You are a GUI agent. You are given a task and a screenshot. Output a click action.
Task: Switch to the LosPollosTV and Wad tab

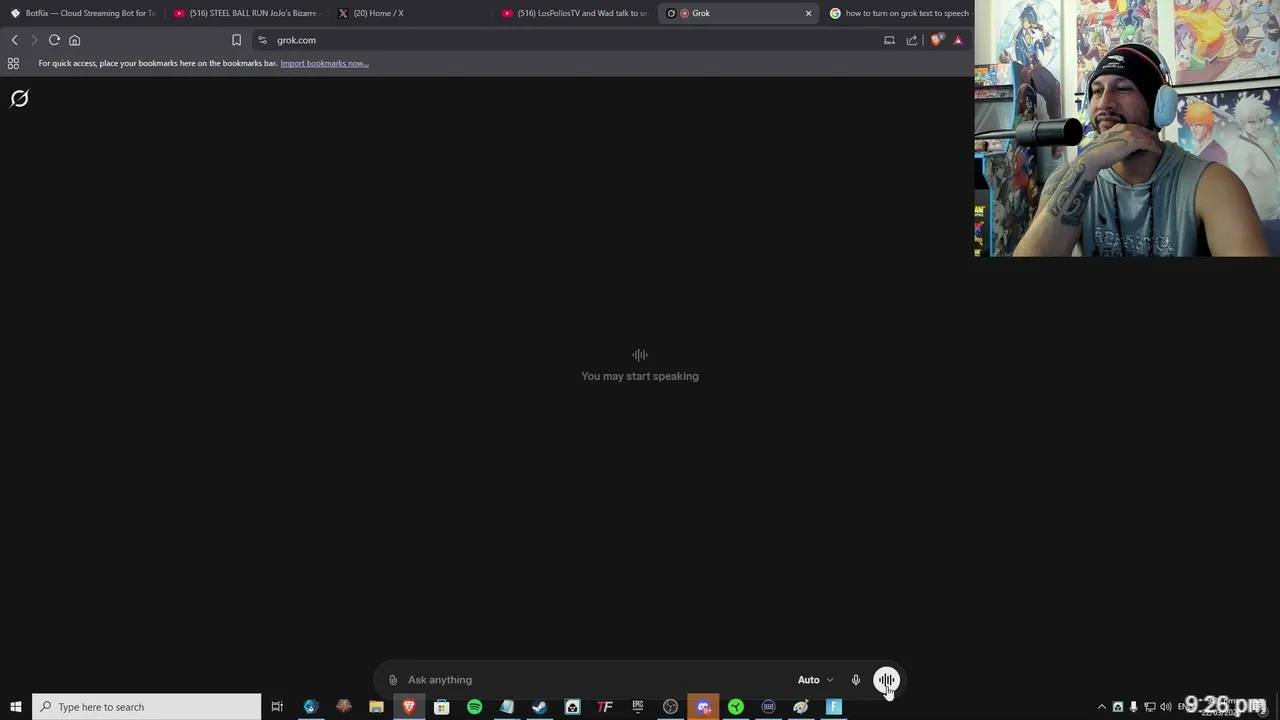[575, 13]
